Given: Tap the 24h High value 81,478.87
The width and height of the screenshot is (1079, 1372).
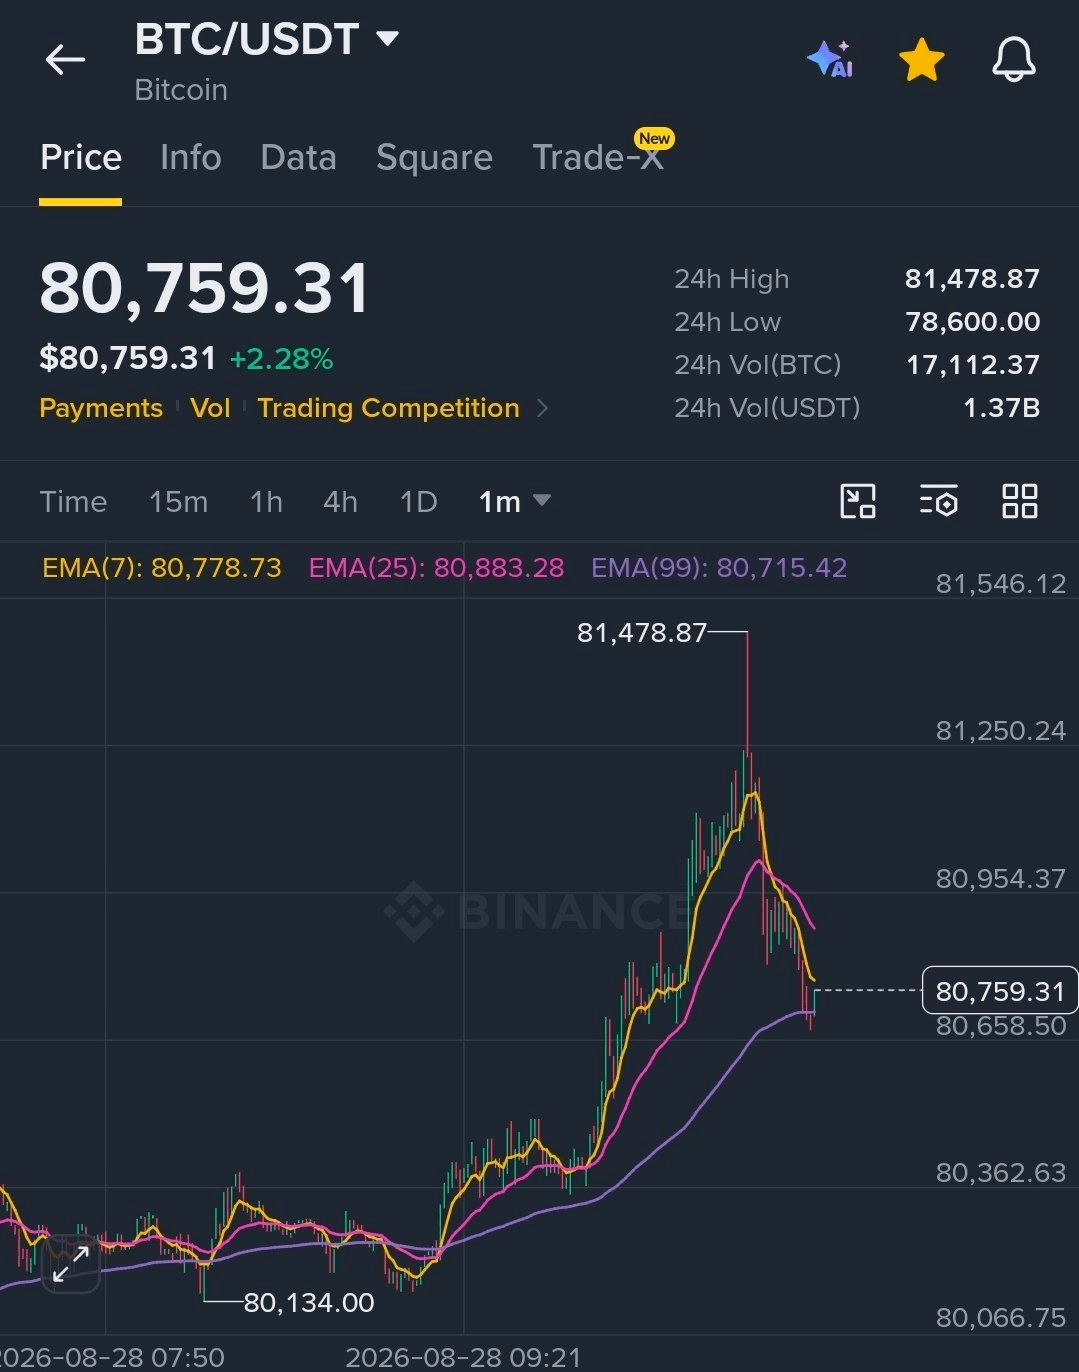Looking at the screenshot, I should [972, 278].
